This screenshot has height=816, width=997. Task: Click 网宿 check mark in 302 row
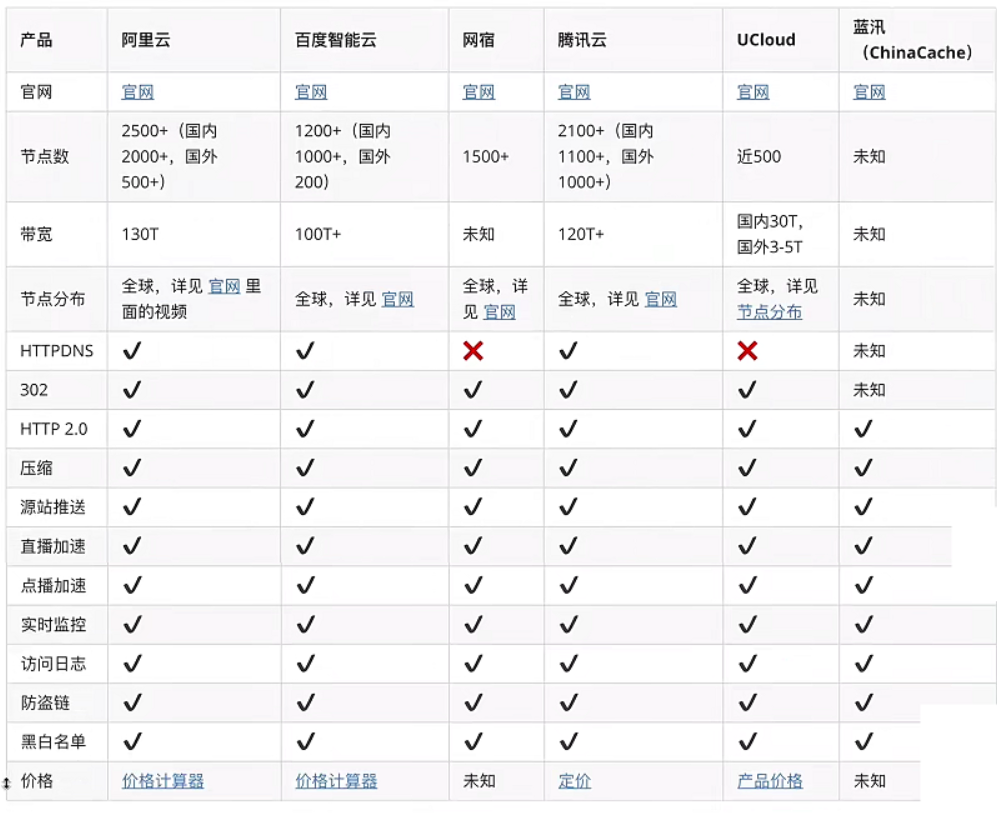[473, 390]
